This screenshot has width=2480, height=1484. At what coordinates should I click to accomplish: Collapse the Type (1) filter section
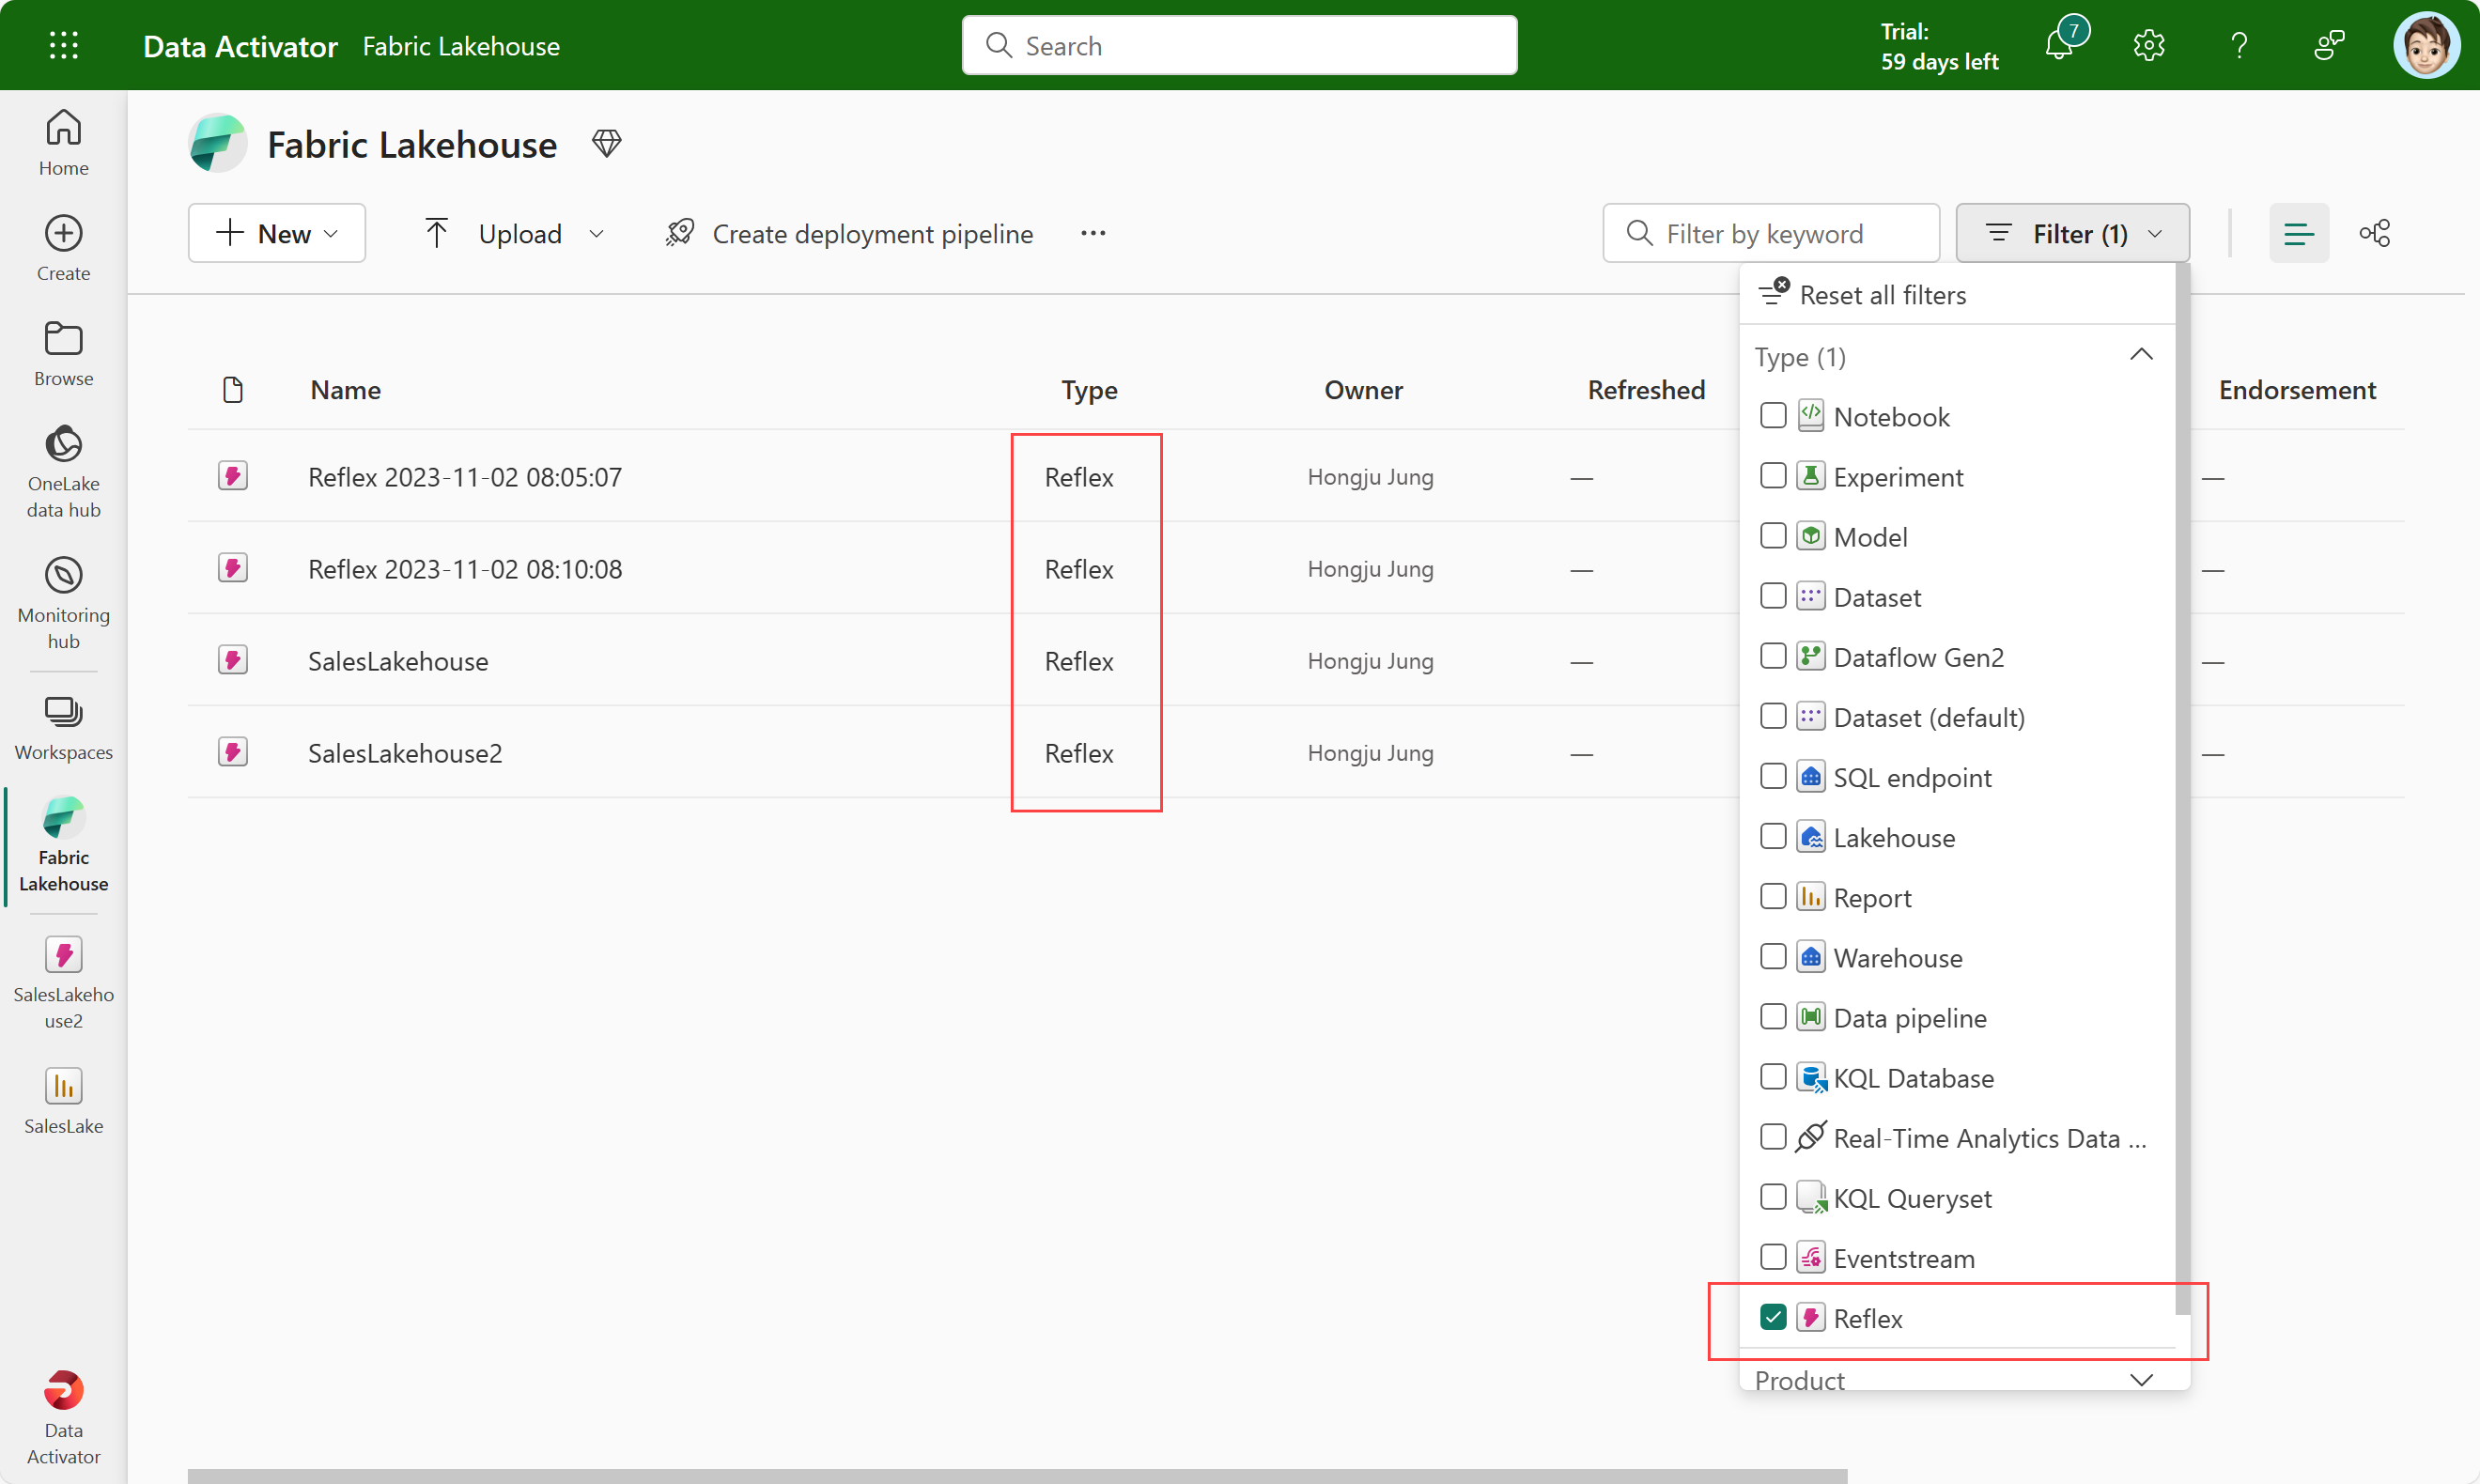coord(2141,355)
